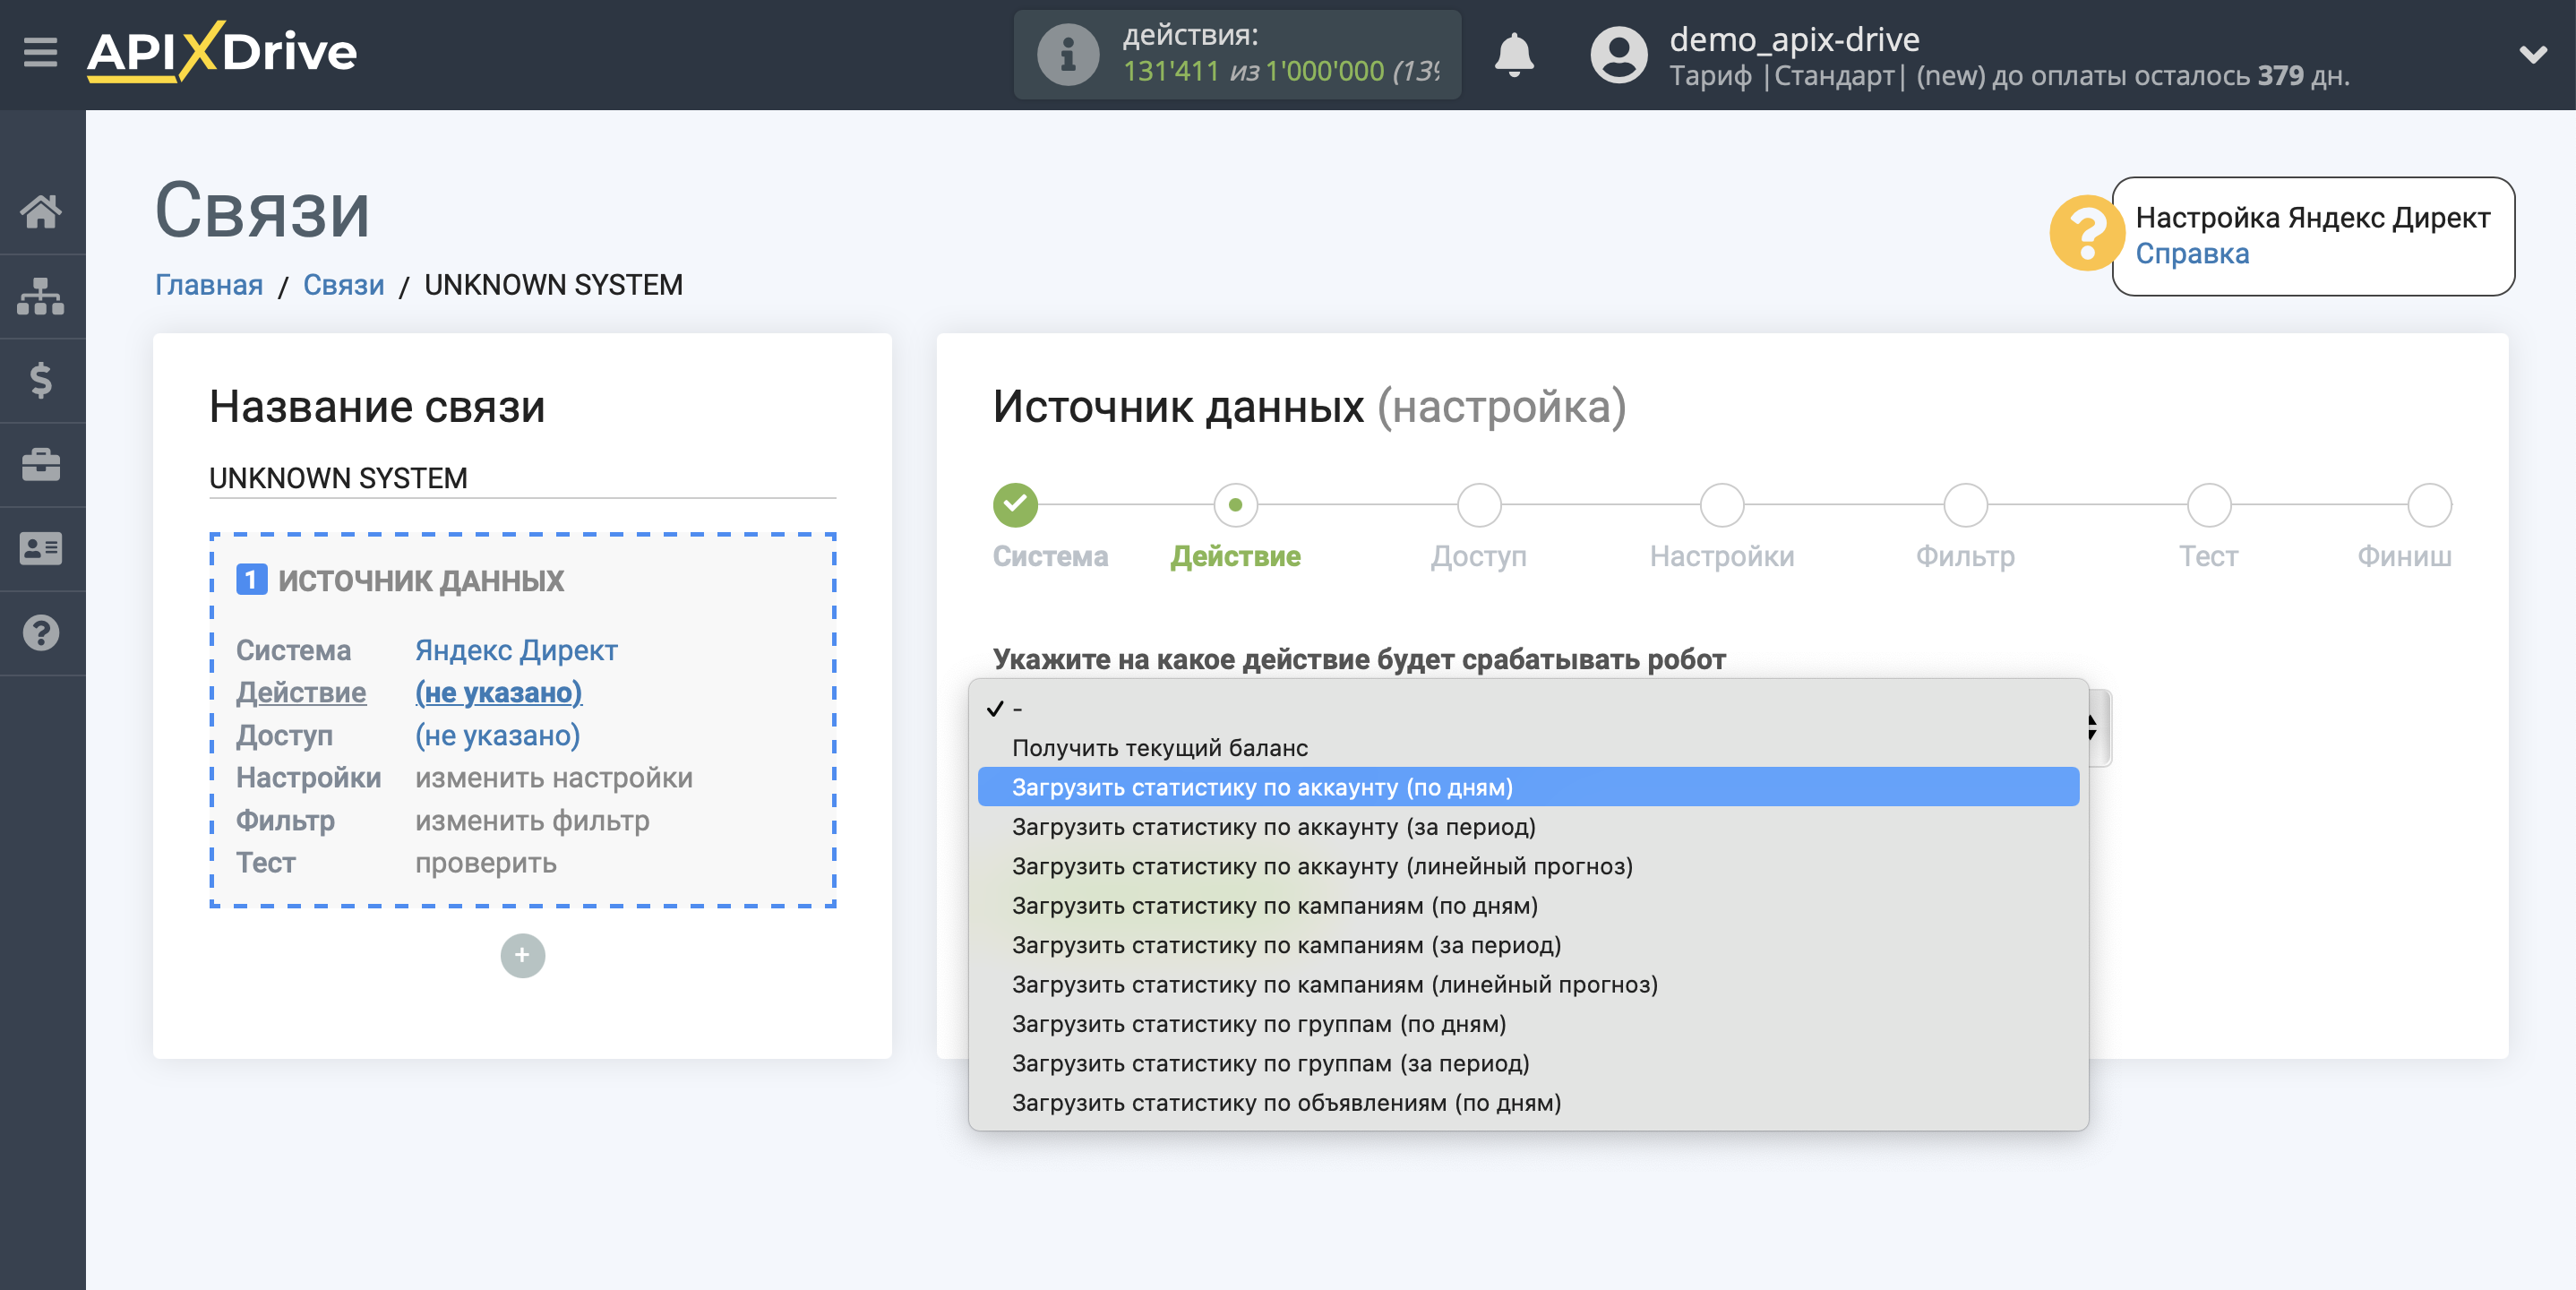Open help question icon in sidebar
The image size is (2576, 1290).
pos(41,633)
